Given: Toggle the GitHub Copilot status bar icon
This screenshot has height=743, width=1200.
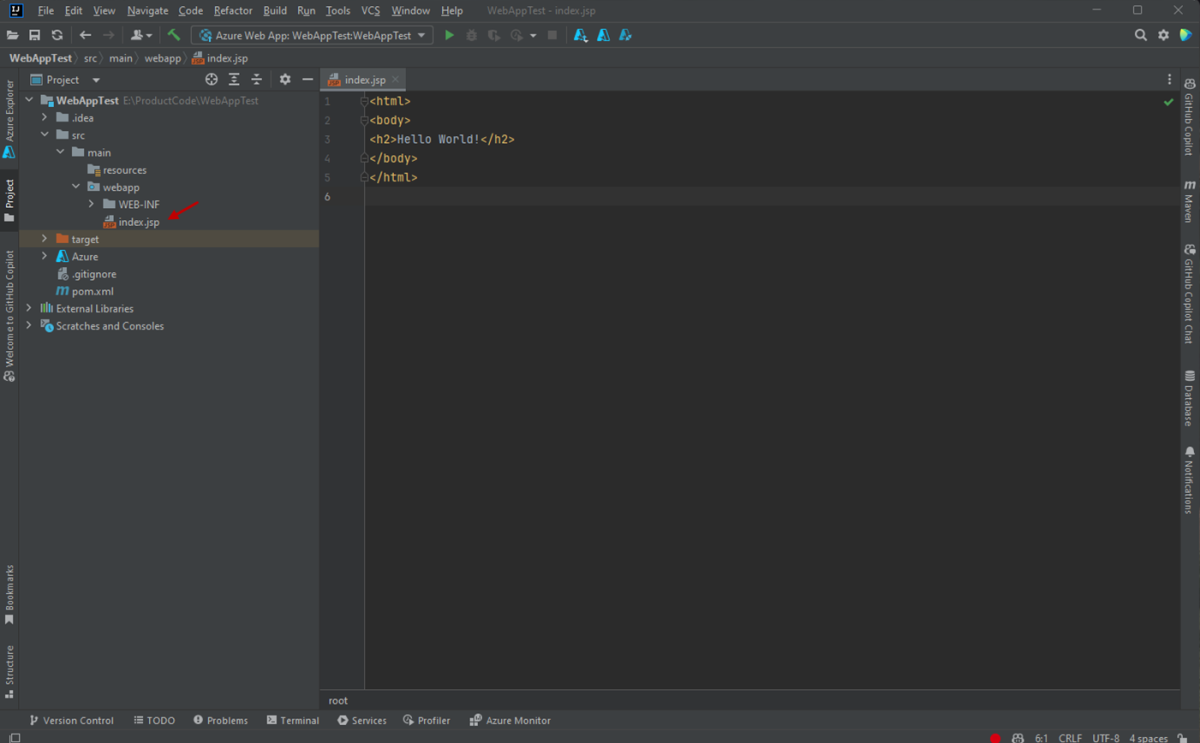Looking at the screenshot, I should pos(1018,737).
